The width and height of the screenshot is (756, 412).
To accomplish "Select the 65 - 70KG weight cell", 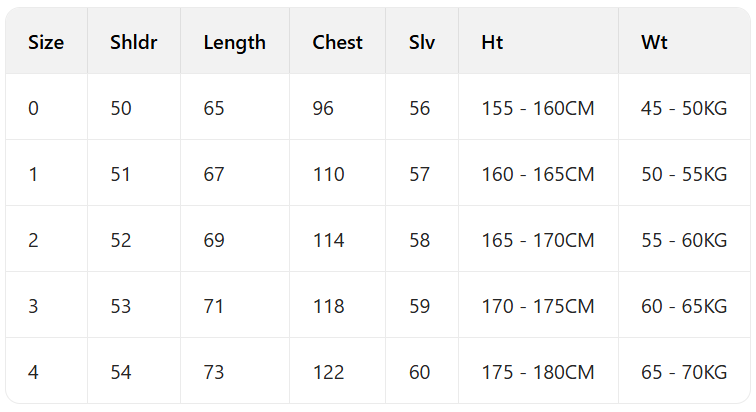I will (684, 372).
